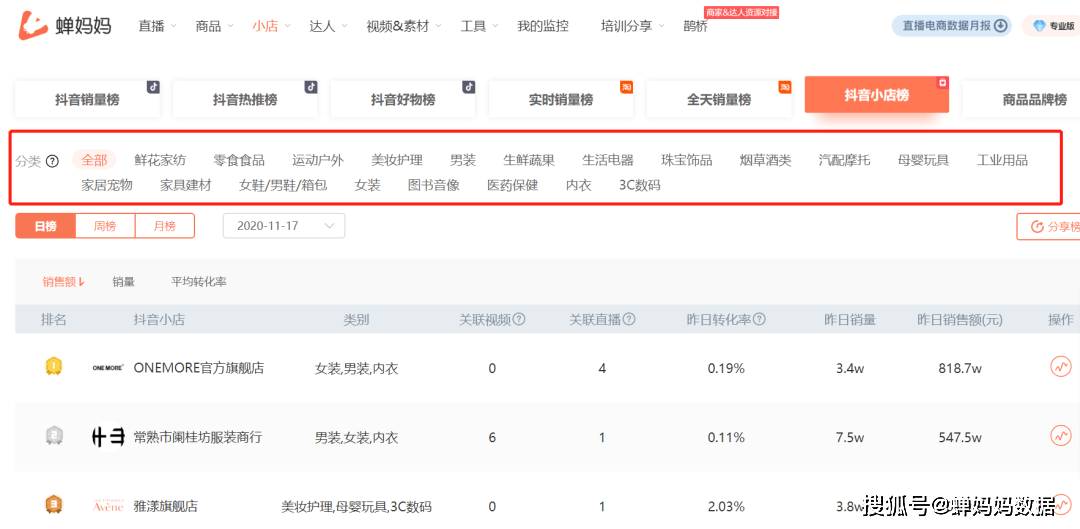Filter by 家居宠物 category
Screen dimensions: 1080x529
107,185
